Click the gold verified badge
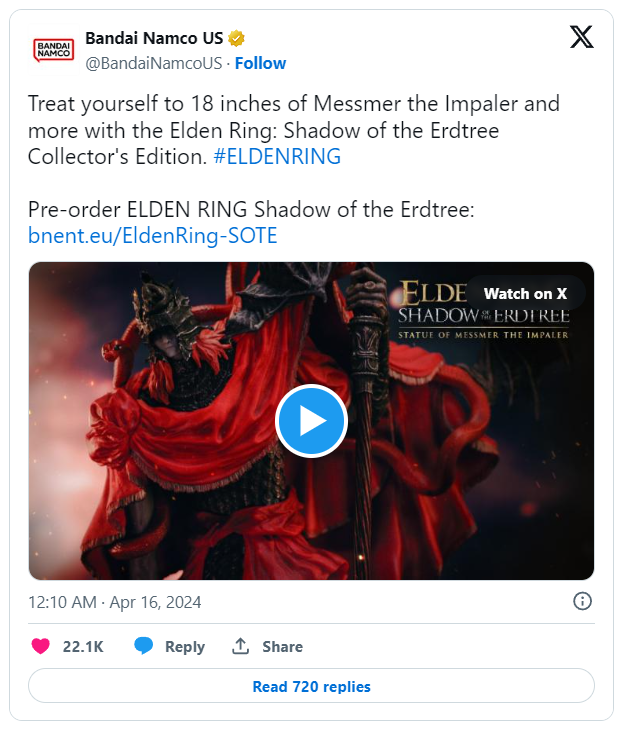Screen dimensions: 626x731 (236, 38)
